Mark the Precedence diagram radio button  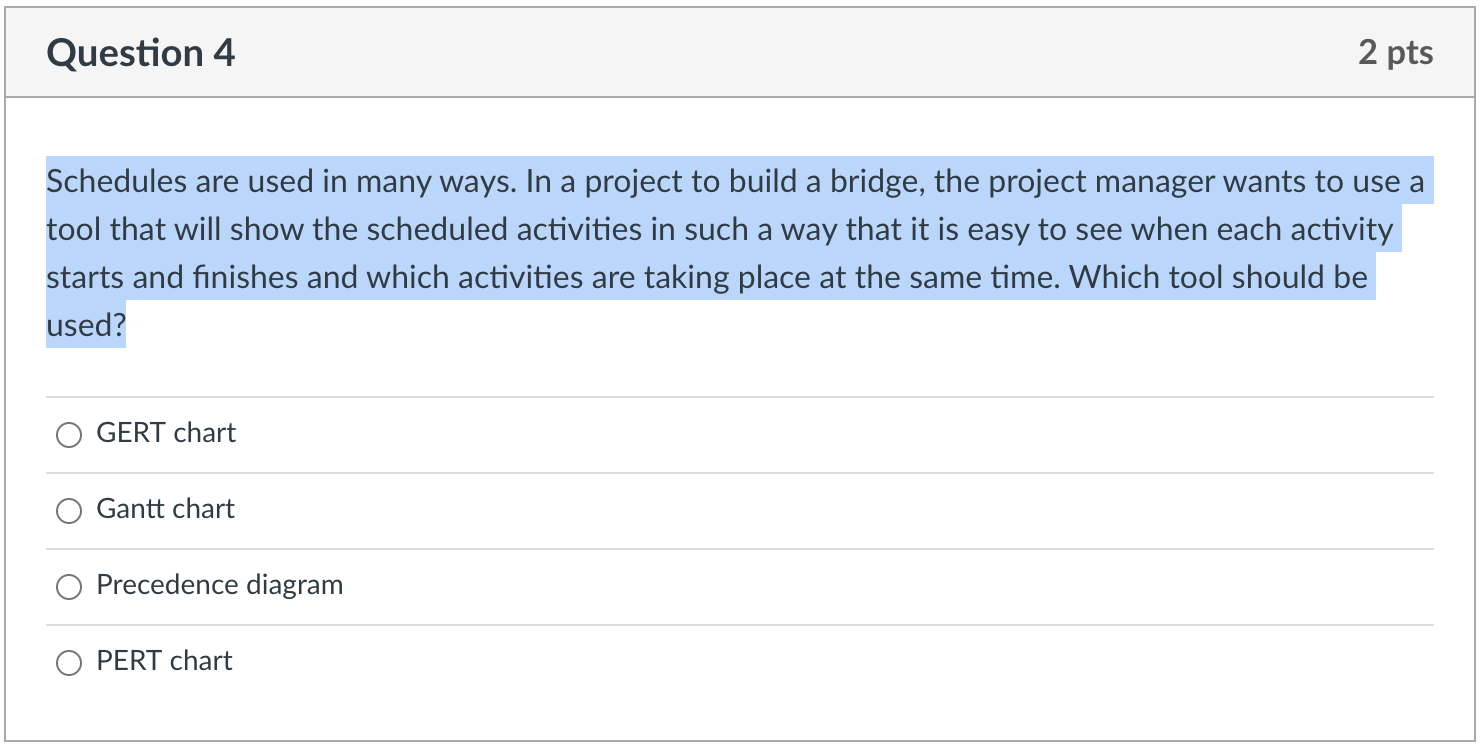(69, 586)
